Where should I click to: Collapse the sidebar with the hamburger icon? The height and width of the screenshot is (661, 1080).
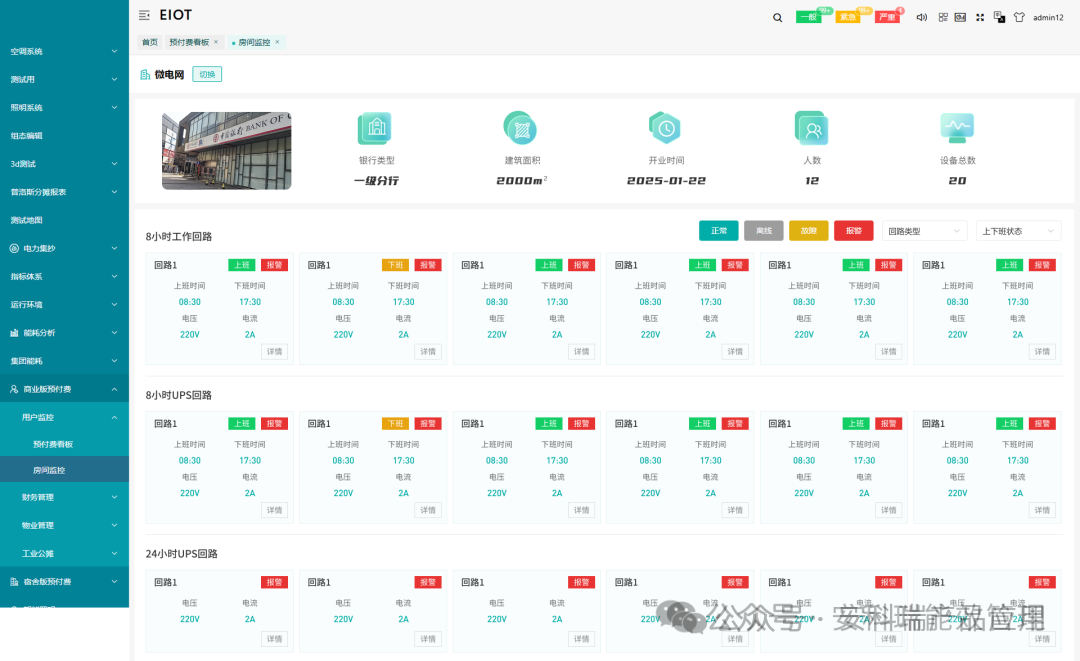pos(144,15)
